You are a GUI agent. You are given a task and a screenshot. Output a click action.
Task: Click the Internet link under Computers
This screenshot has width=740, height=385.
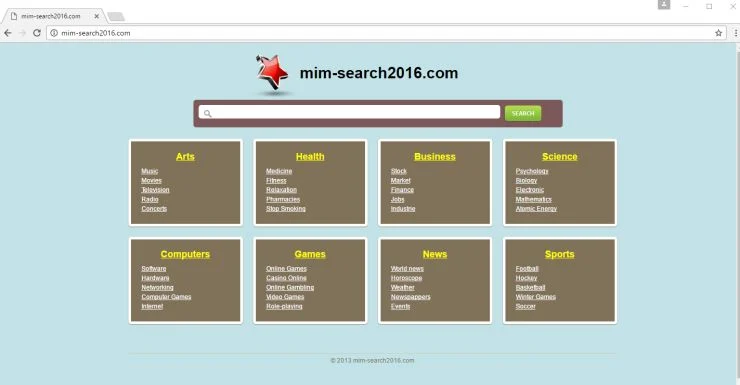[152, 307]
